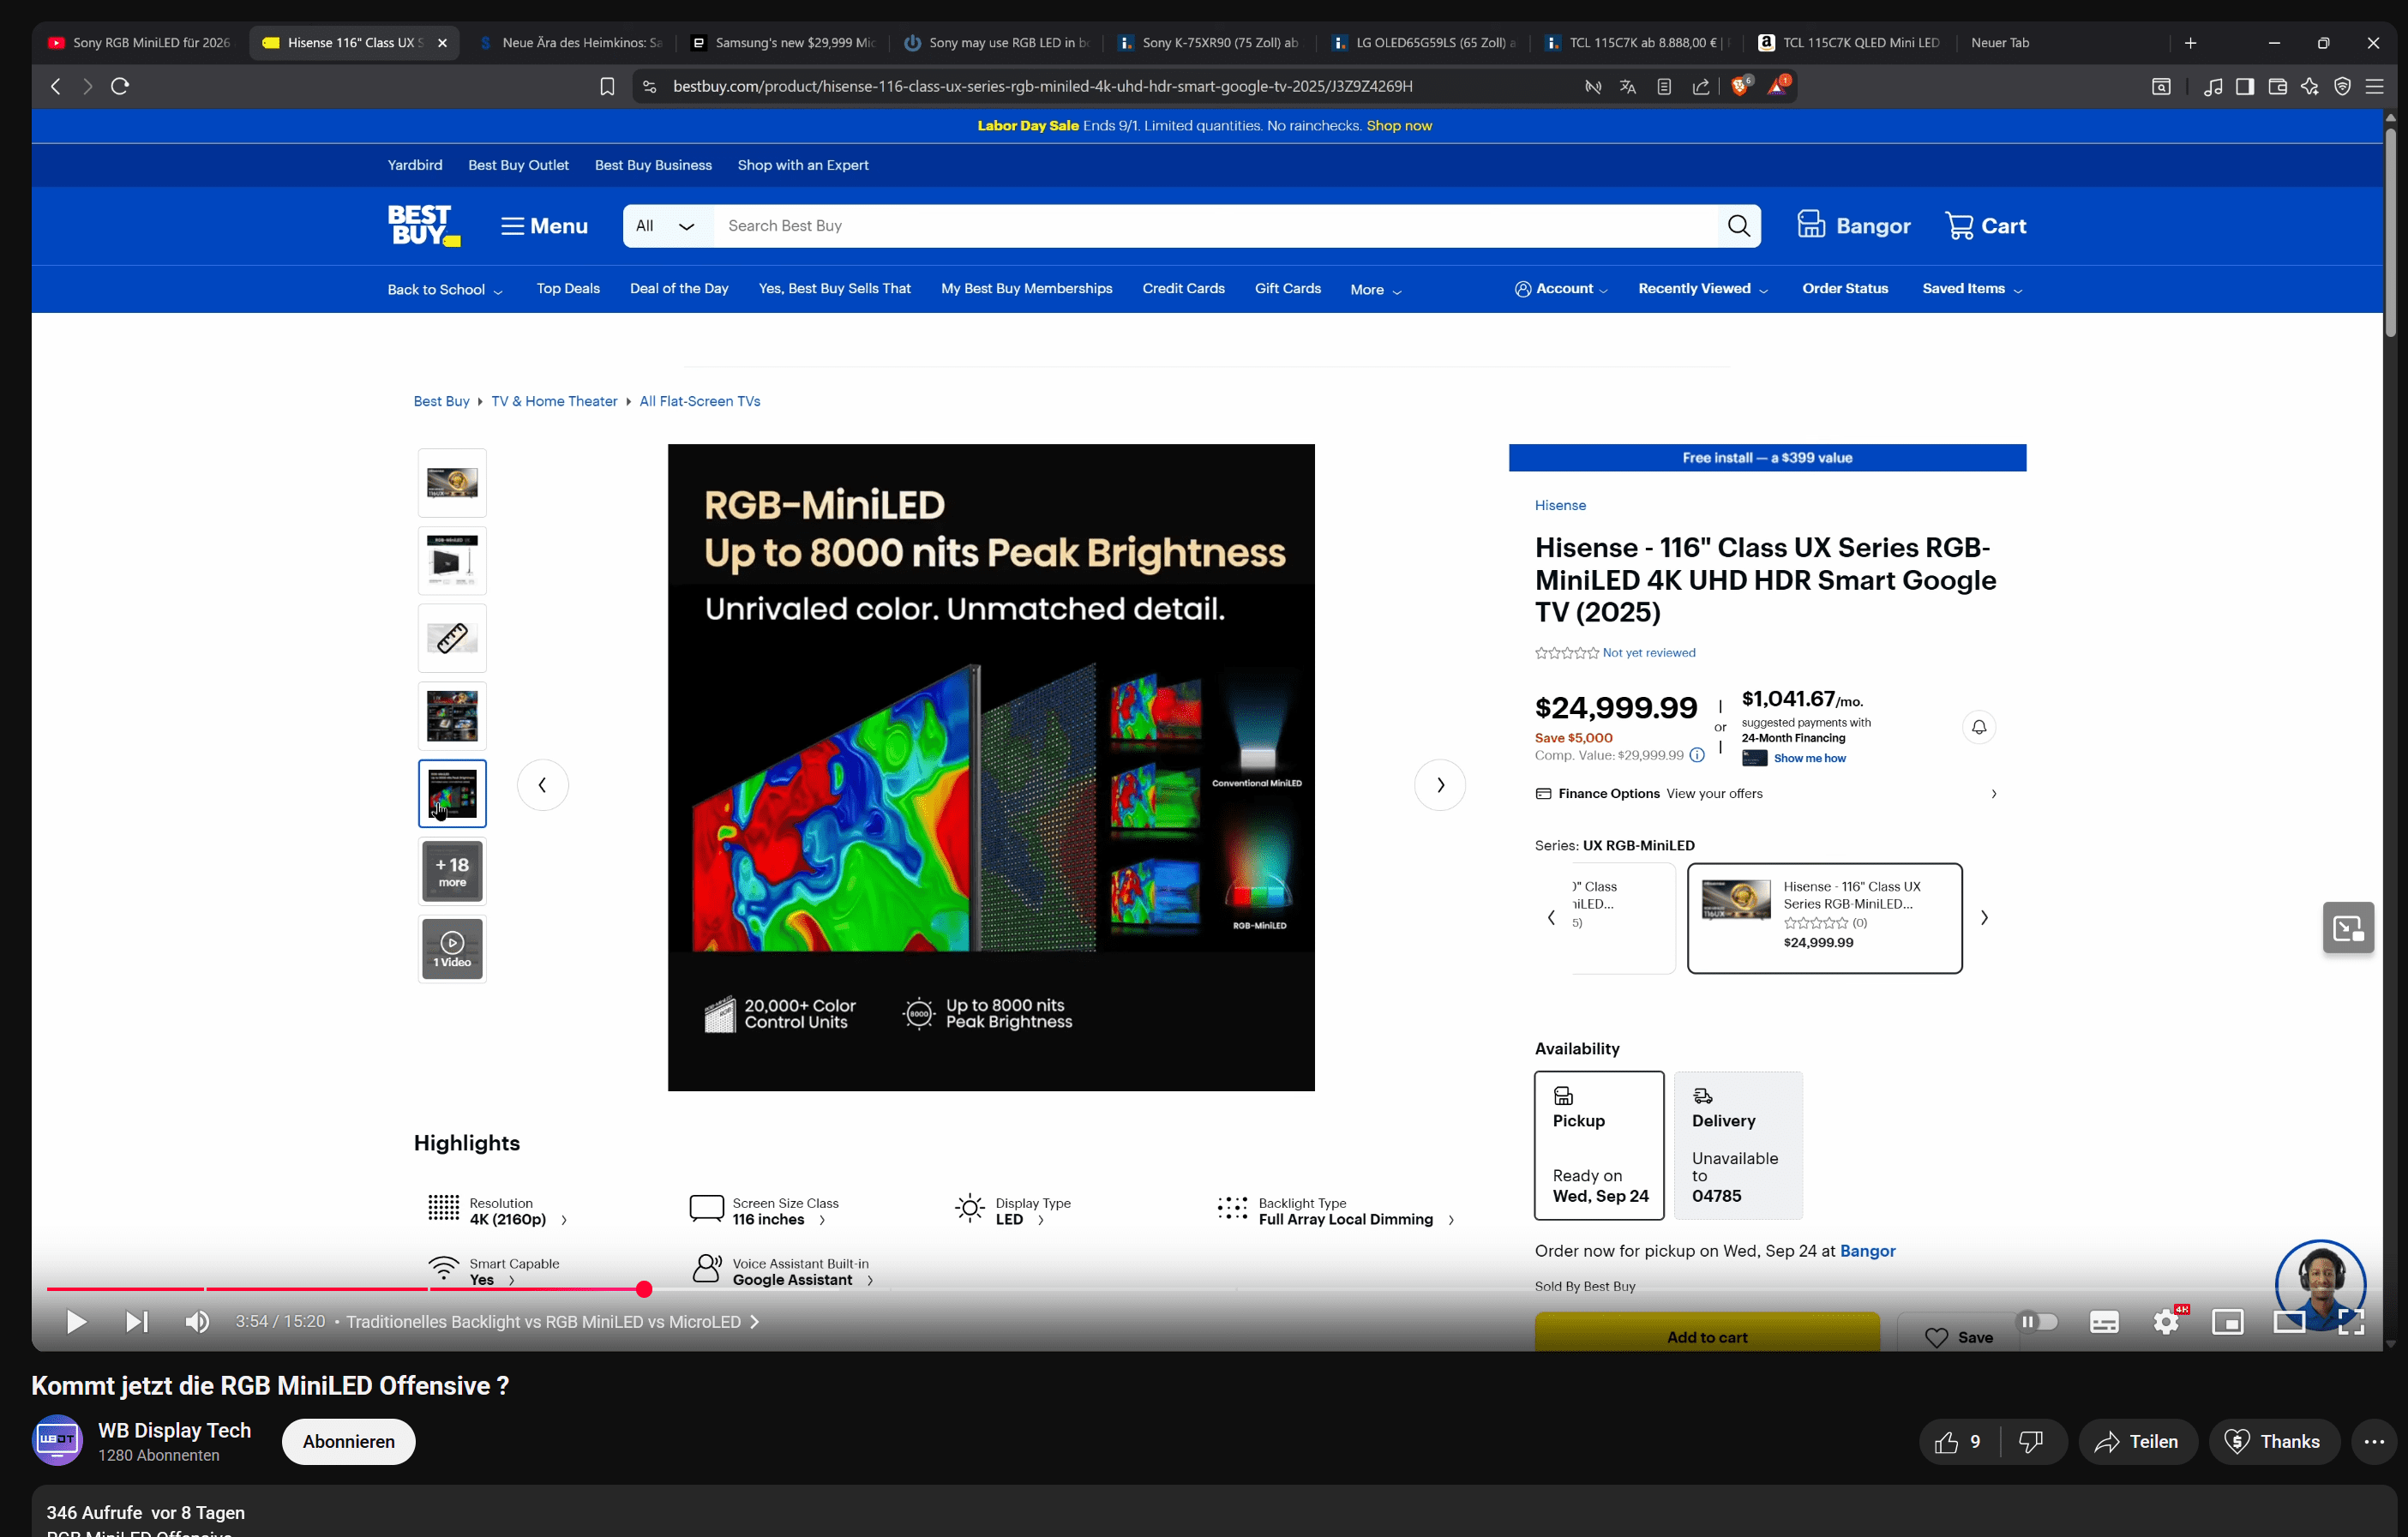
Task: Select the Delivery availability option
Action: tap(1738, 1145)
